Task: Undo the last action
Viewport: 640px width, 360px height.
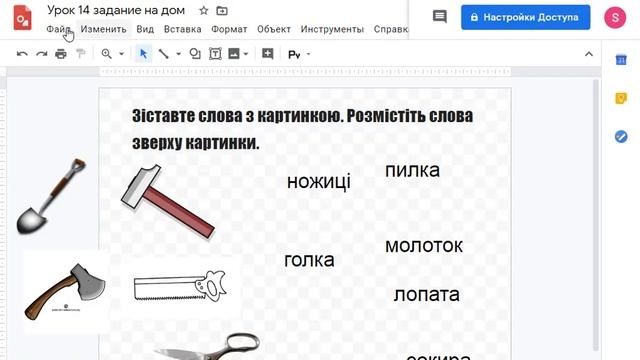Action: point(22,54)
